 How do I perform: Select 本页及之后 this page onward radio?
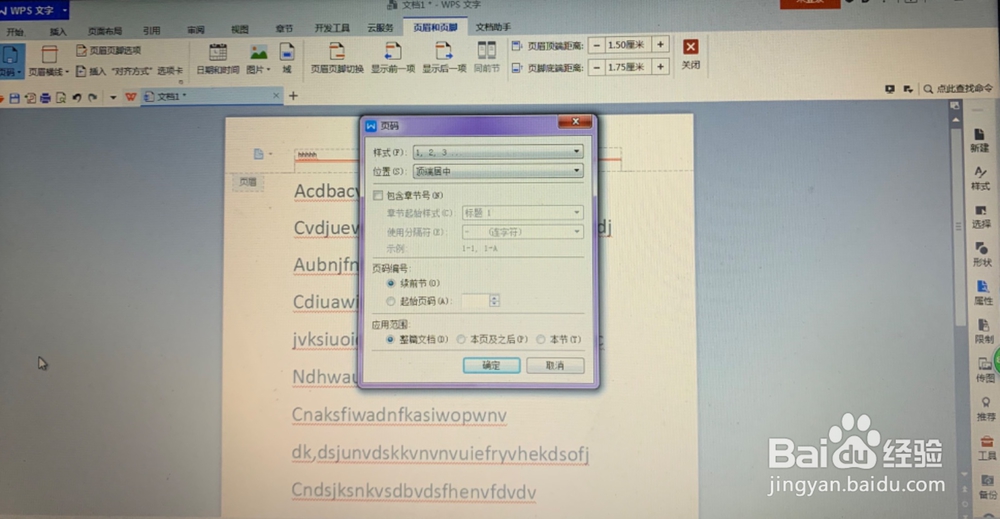click(461, 339)
